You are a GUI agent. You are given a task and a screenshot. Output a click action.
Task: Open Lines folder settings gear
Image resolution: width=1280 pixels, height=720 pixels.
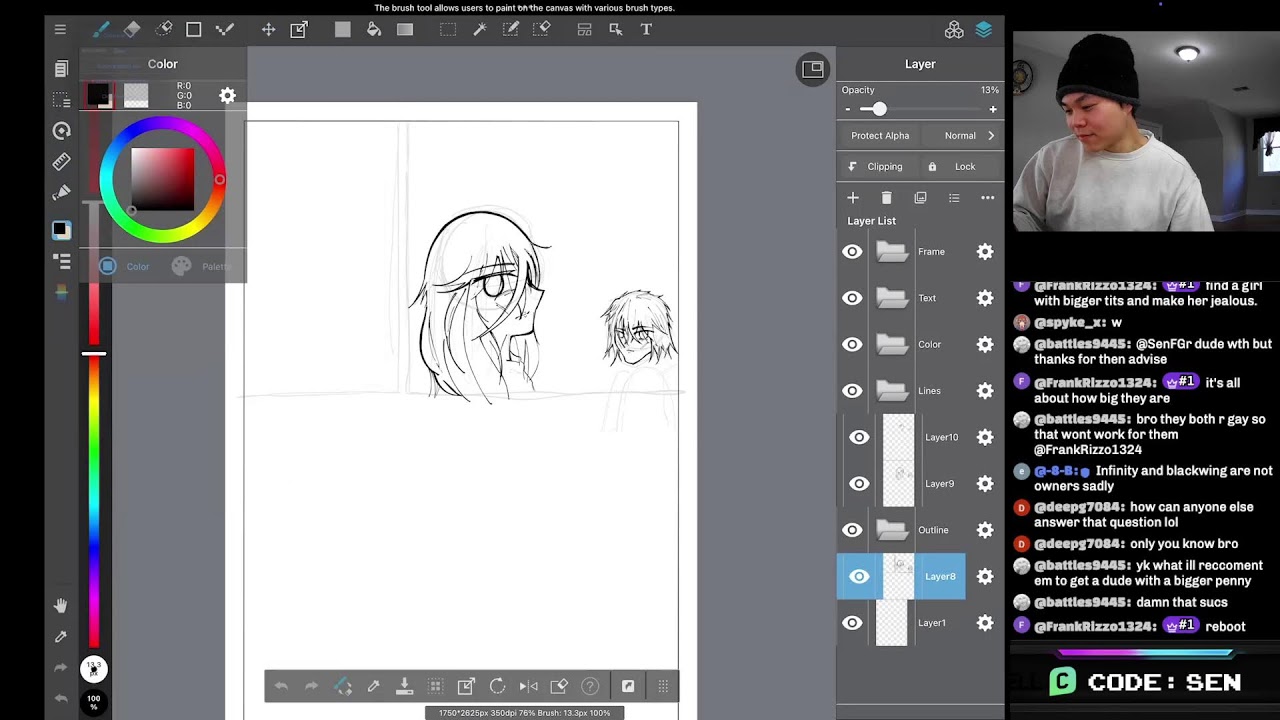click(x=985, y=391)
